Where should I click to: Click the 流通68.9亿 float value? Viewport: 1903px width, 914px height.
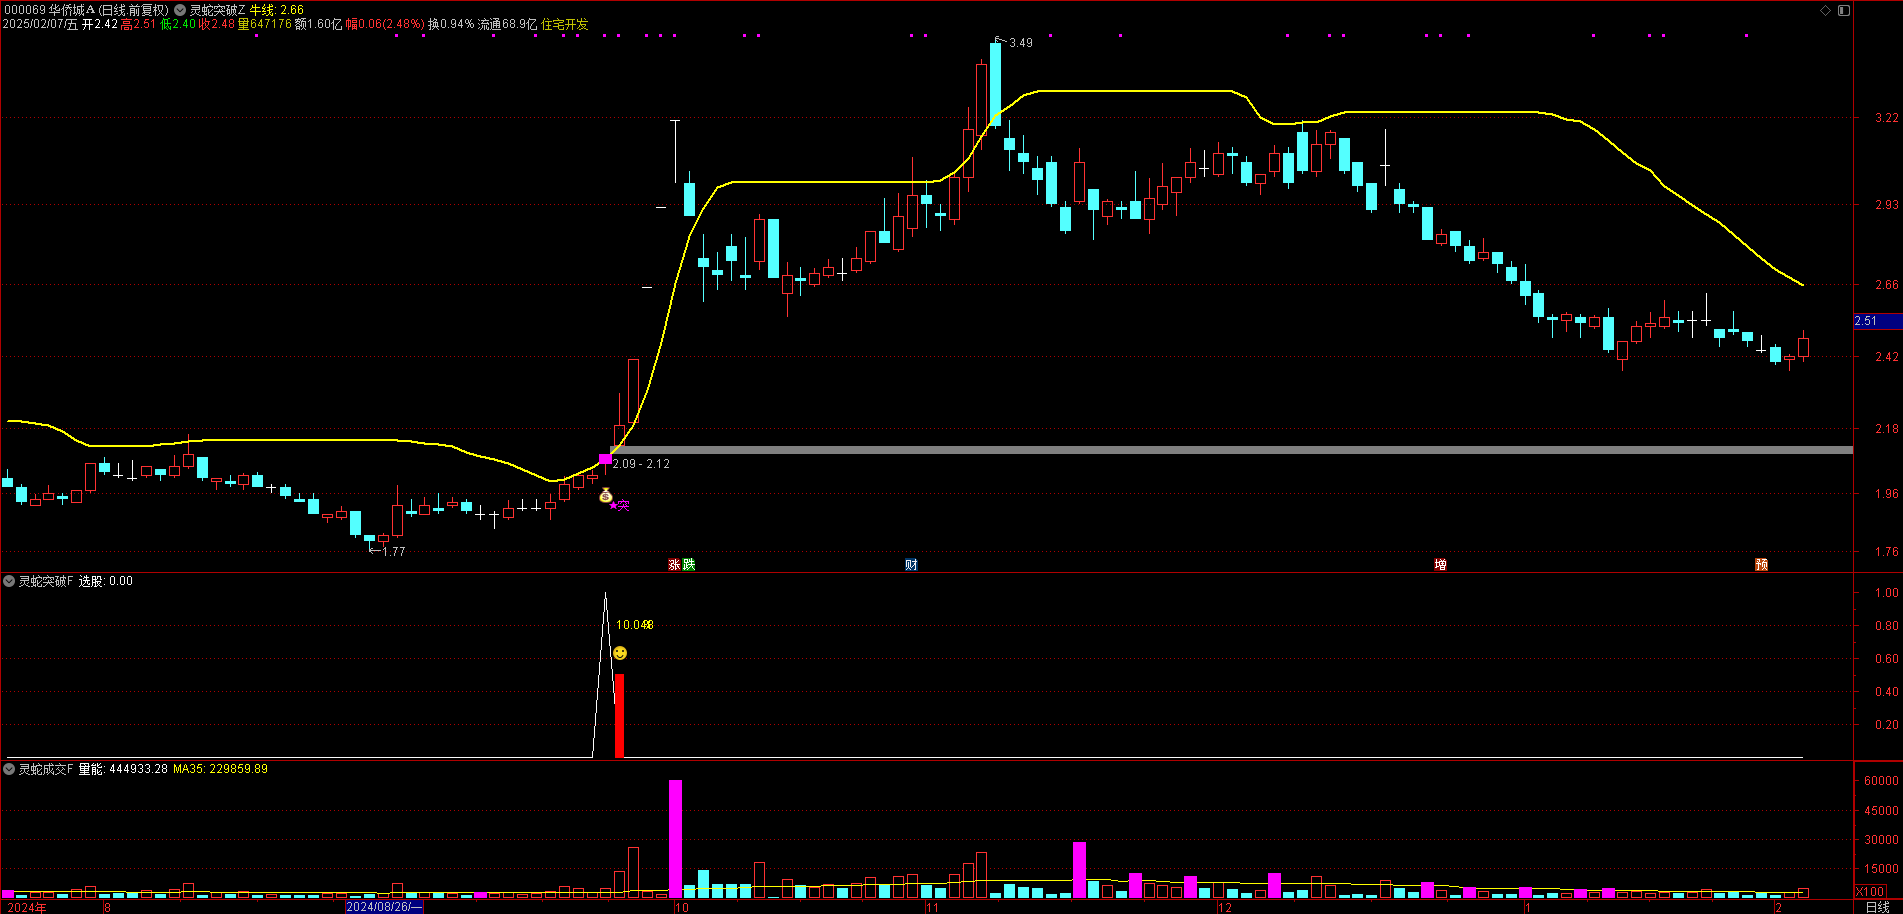coord(507,24)
